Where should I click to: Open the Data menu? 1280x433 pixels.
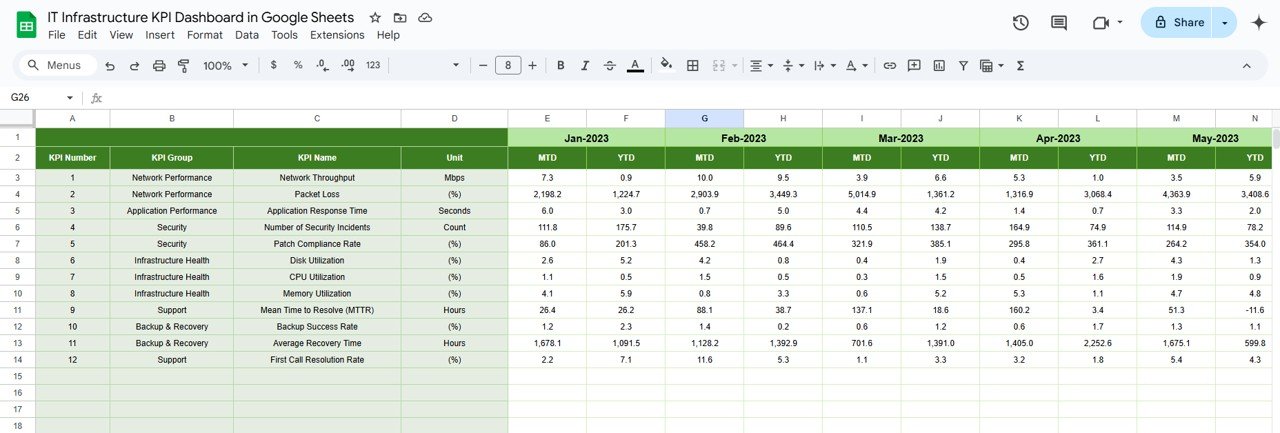(247, 35)
